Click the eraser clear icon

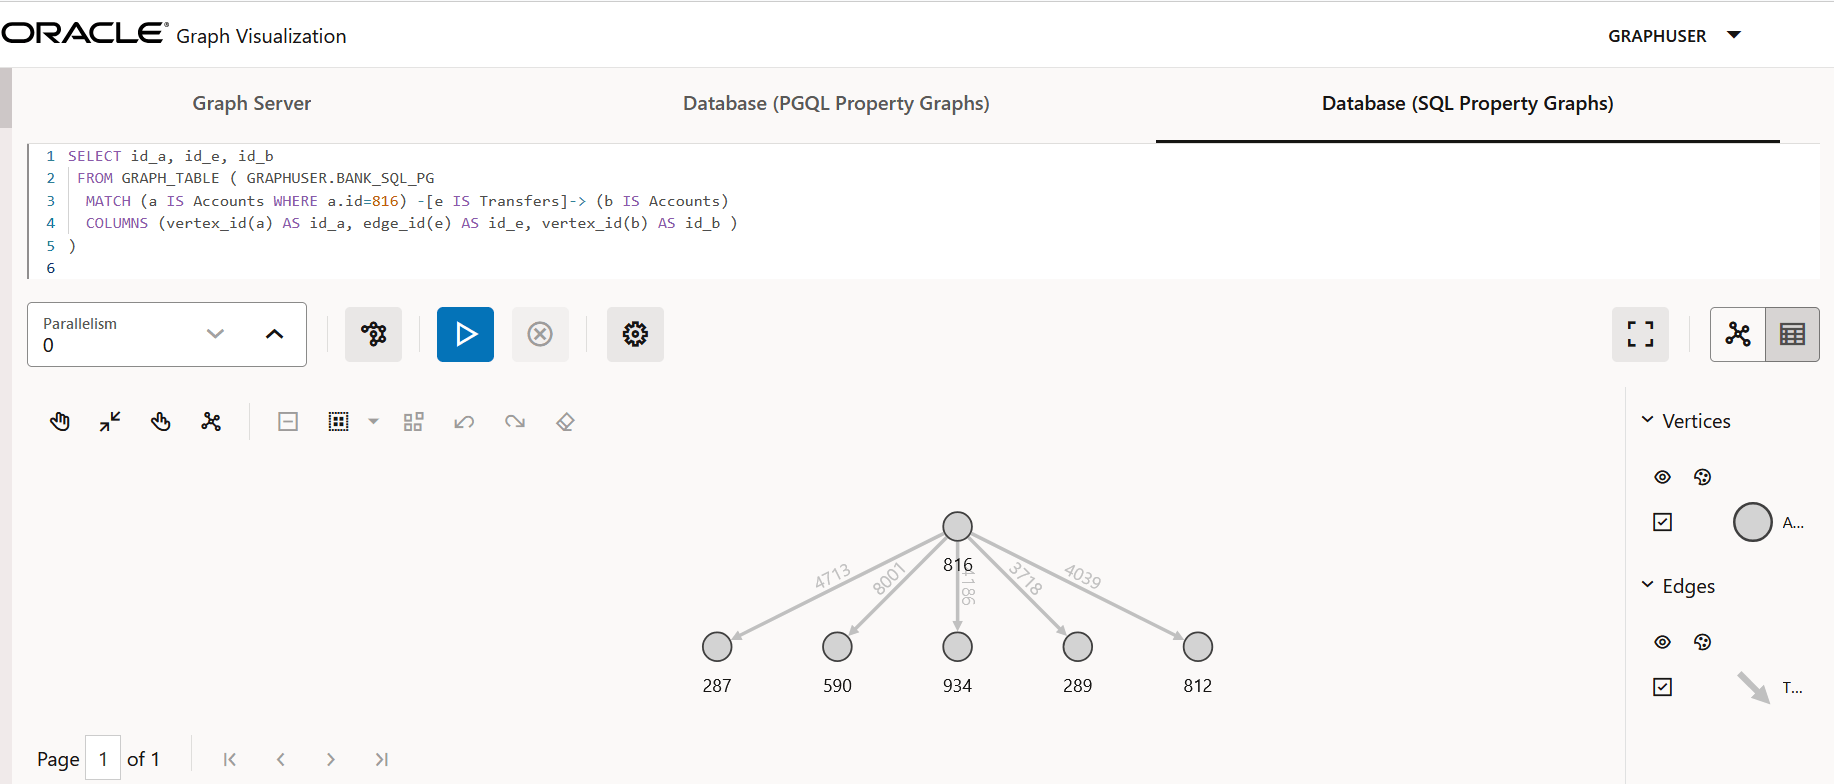[x=565, y=422]
